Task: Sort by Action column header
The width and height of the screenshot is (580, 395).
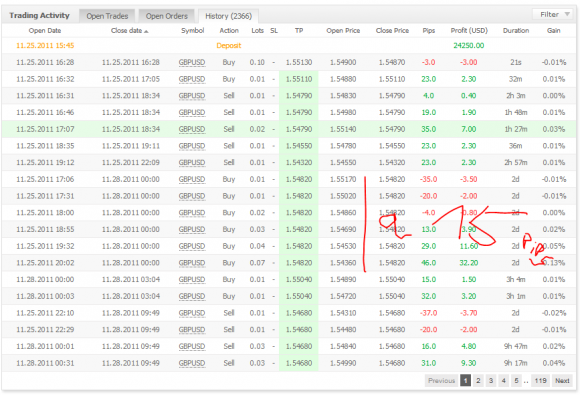Action: click(x=229, y=31)
